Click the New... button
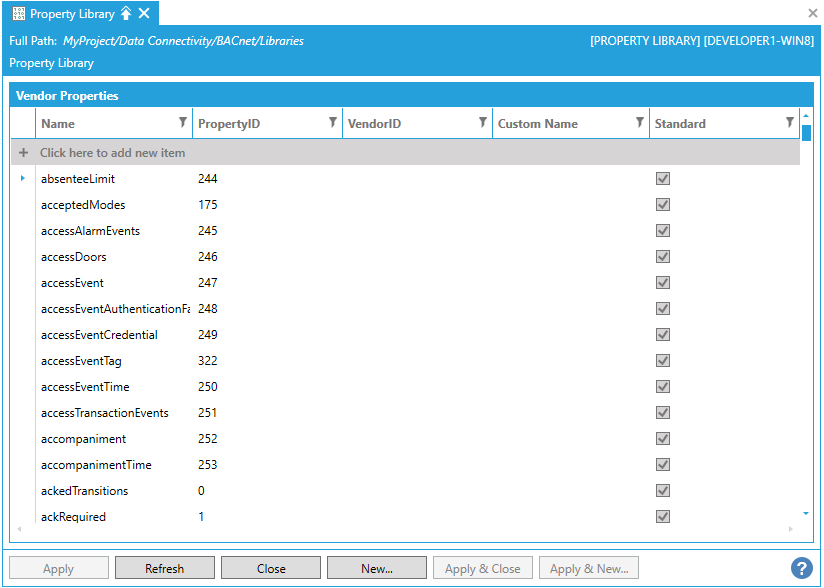Screen dimensions: 824x588 [376, 568]
